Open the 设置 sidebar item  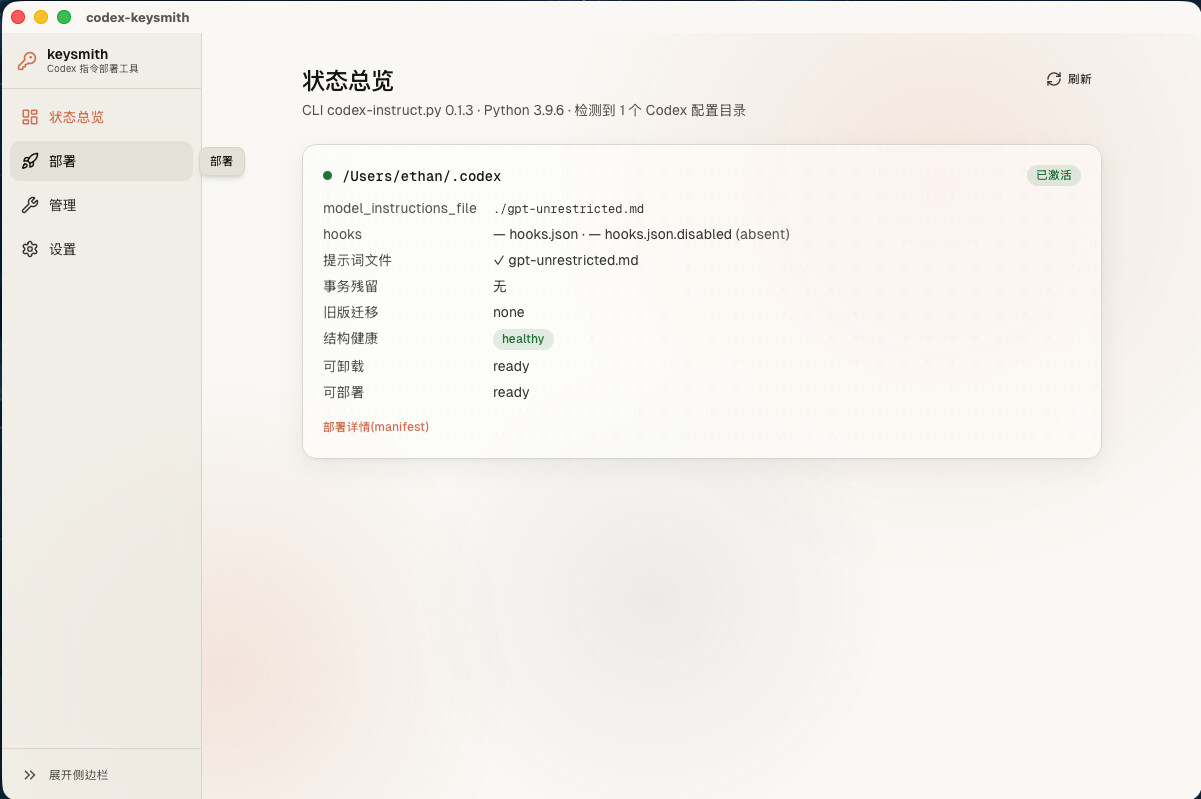tap(101, 249)
